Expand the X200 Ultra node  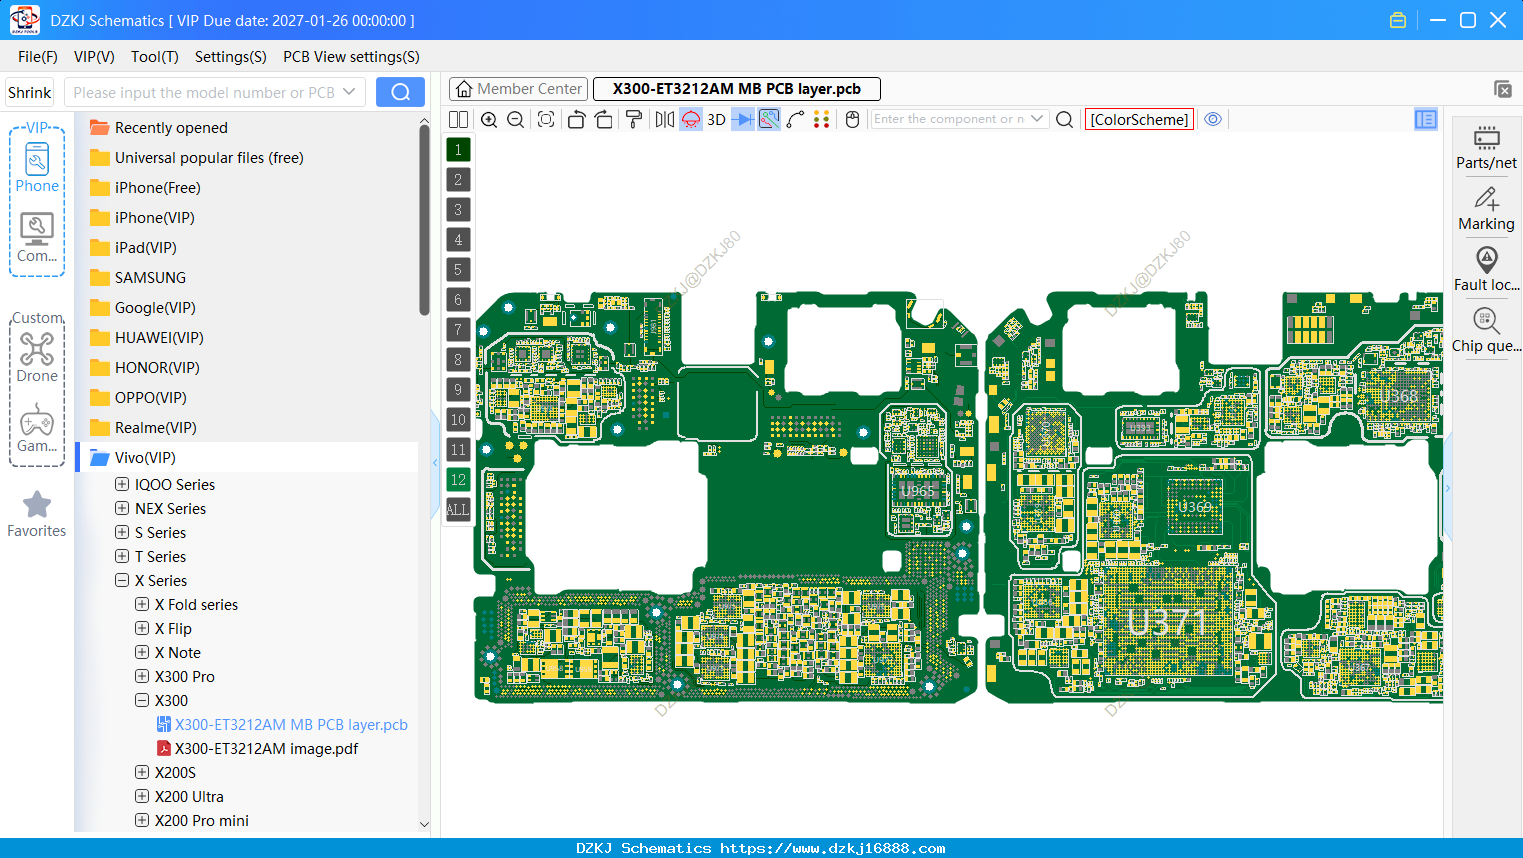(142, 796)
